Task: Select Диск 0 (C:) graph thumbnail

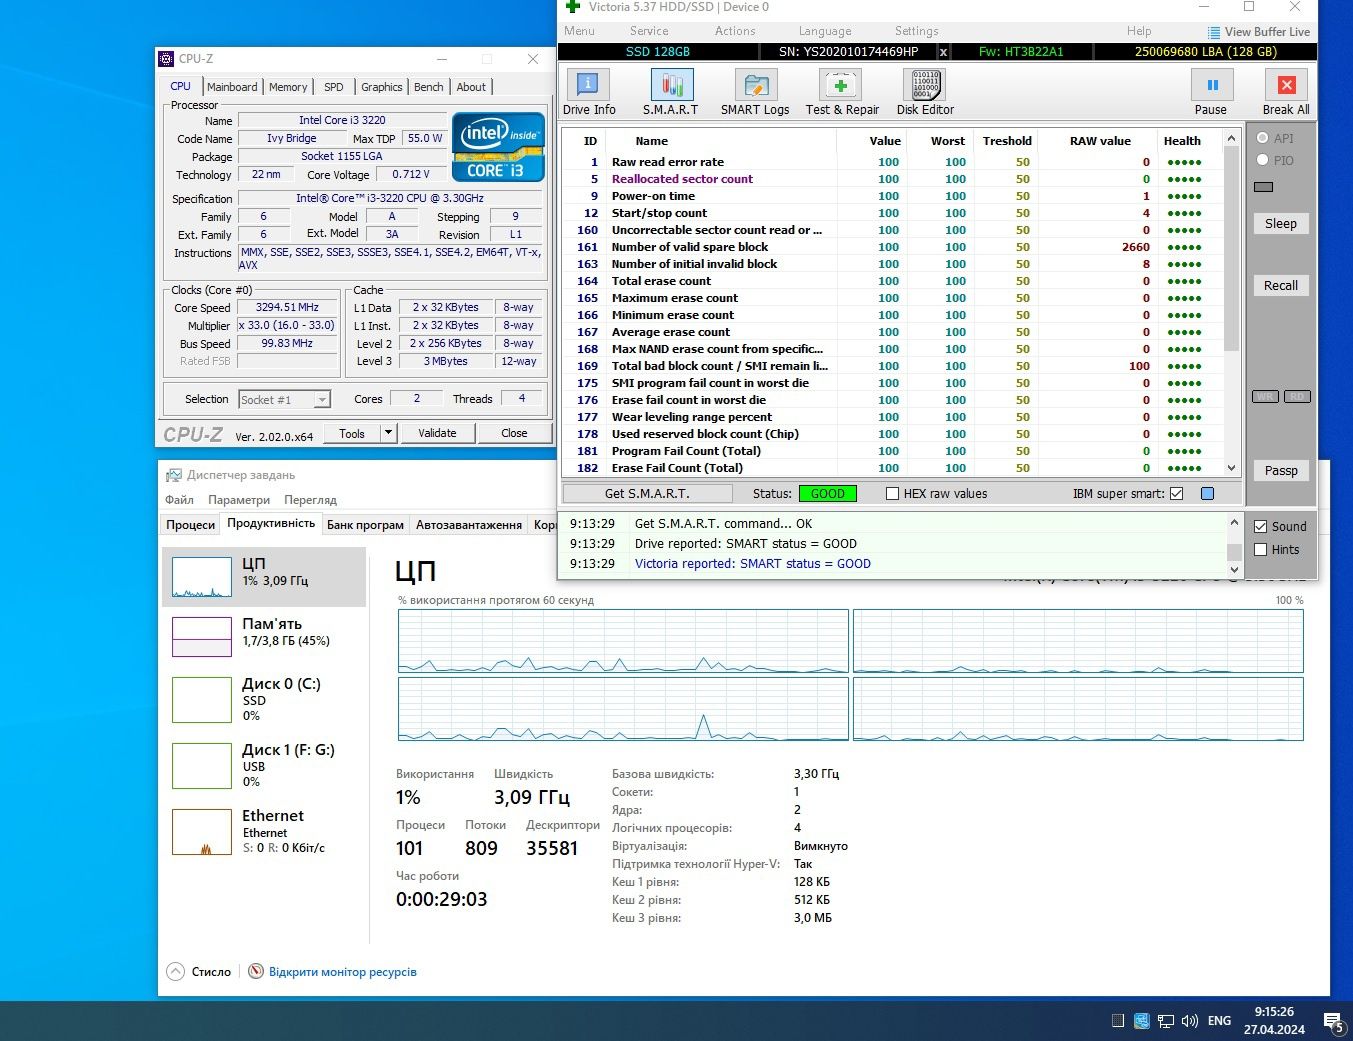Action: [201, 700]
